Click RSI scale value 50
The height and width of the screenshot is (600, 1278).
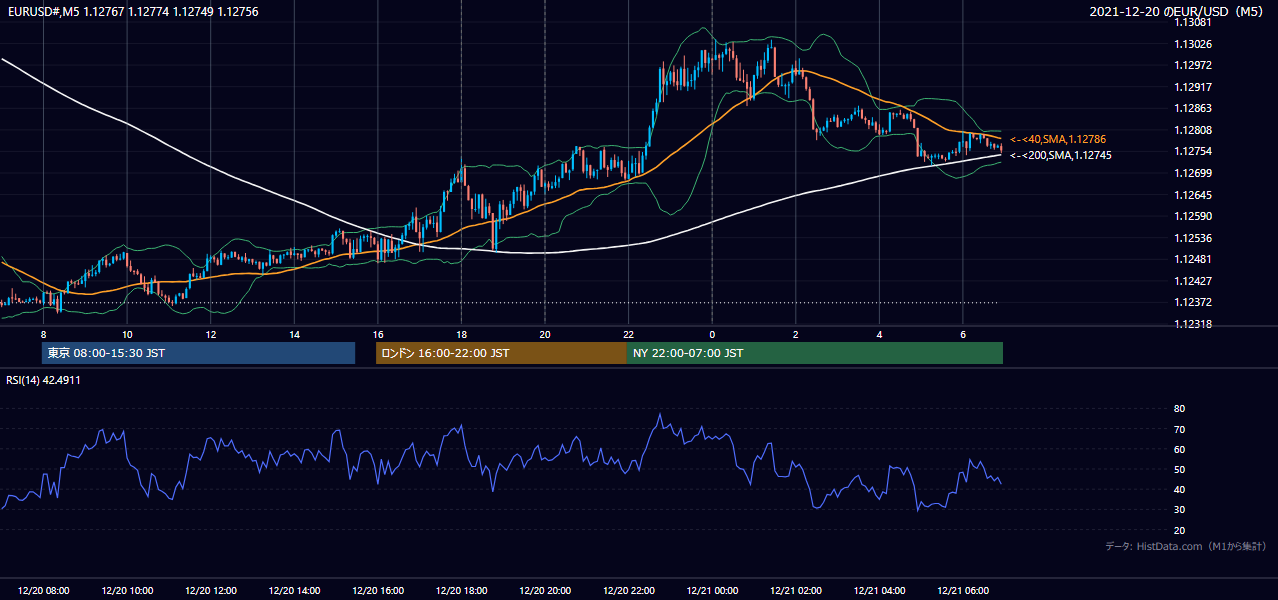[x=1180, y=469]
